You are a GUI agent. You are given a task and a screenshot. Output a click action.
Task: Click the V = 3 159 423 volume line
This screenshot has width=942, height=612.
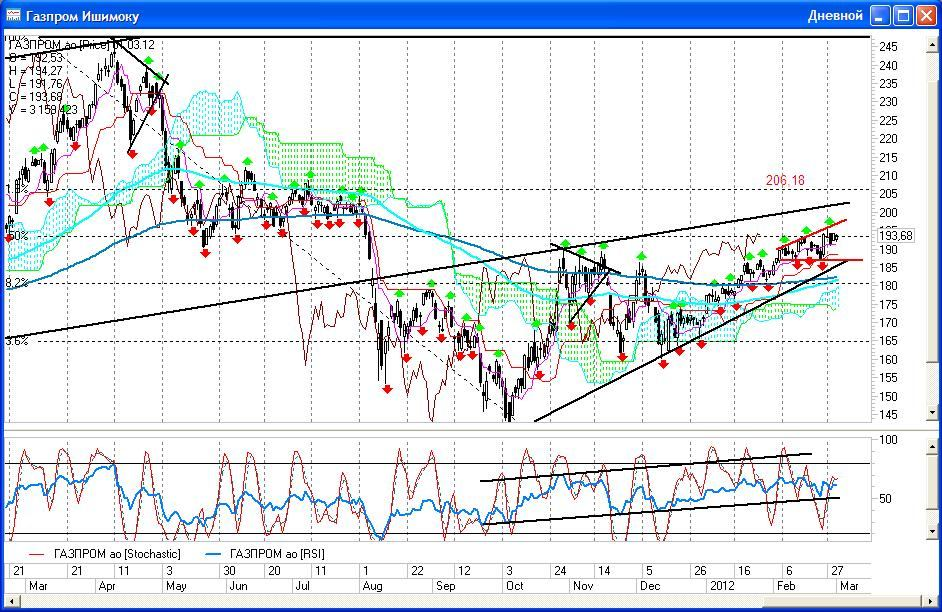point(43,110)
